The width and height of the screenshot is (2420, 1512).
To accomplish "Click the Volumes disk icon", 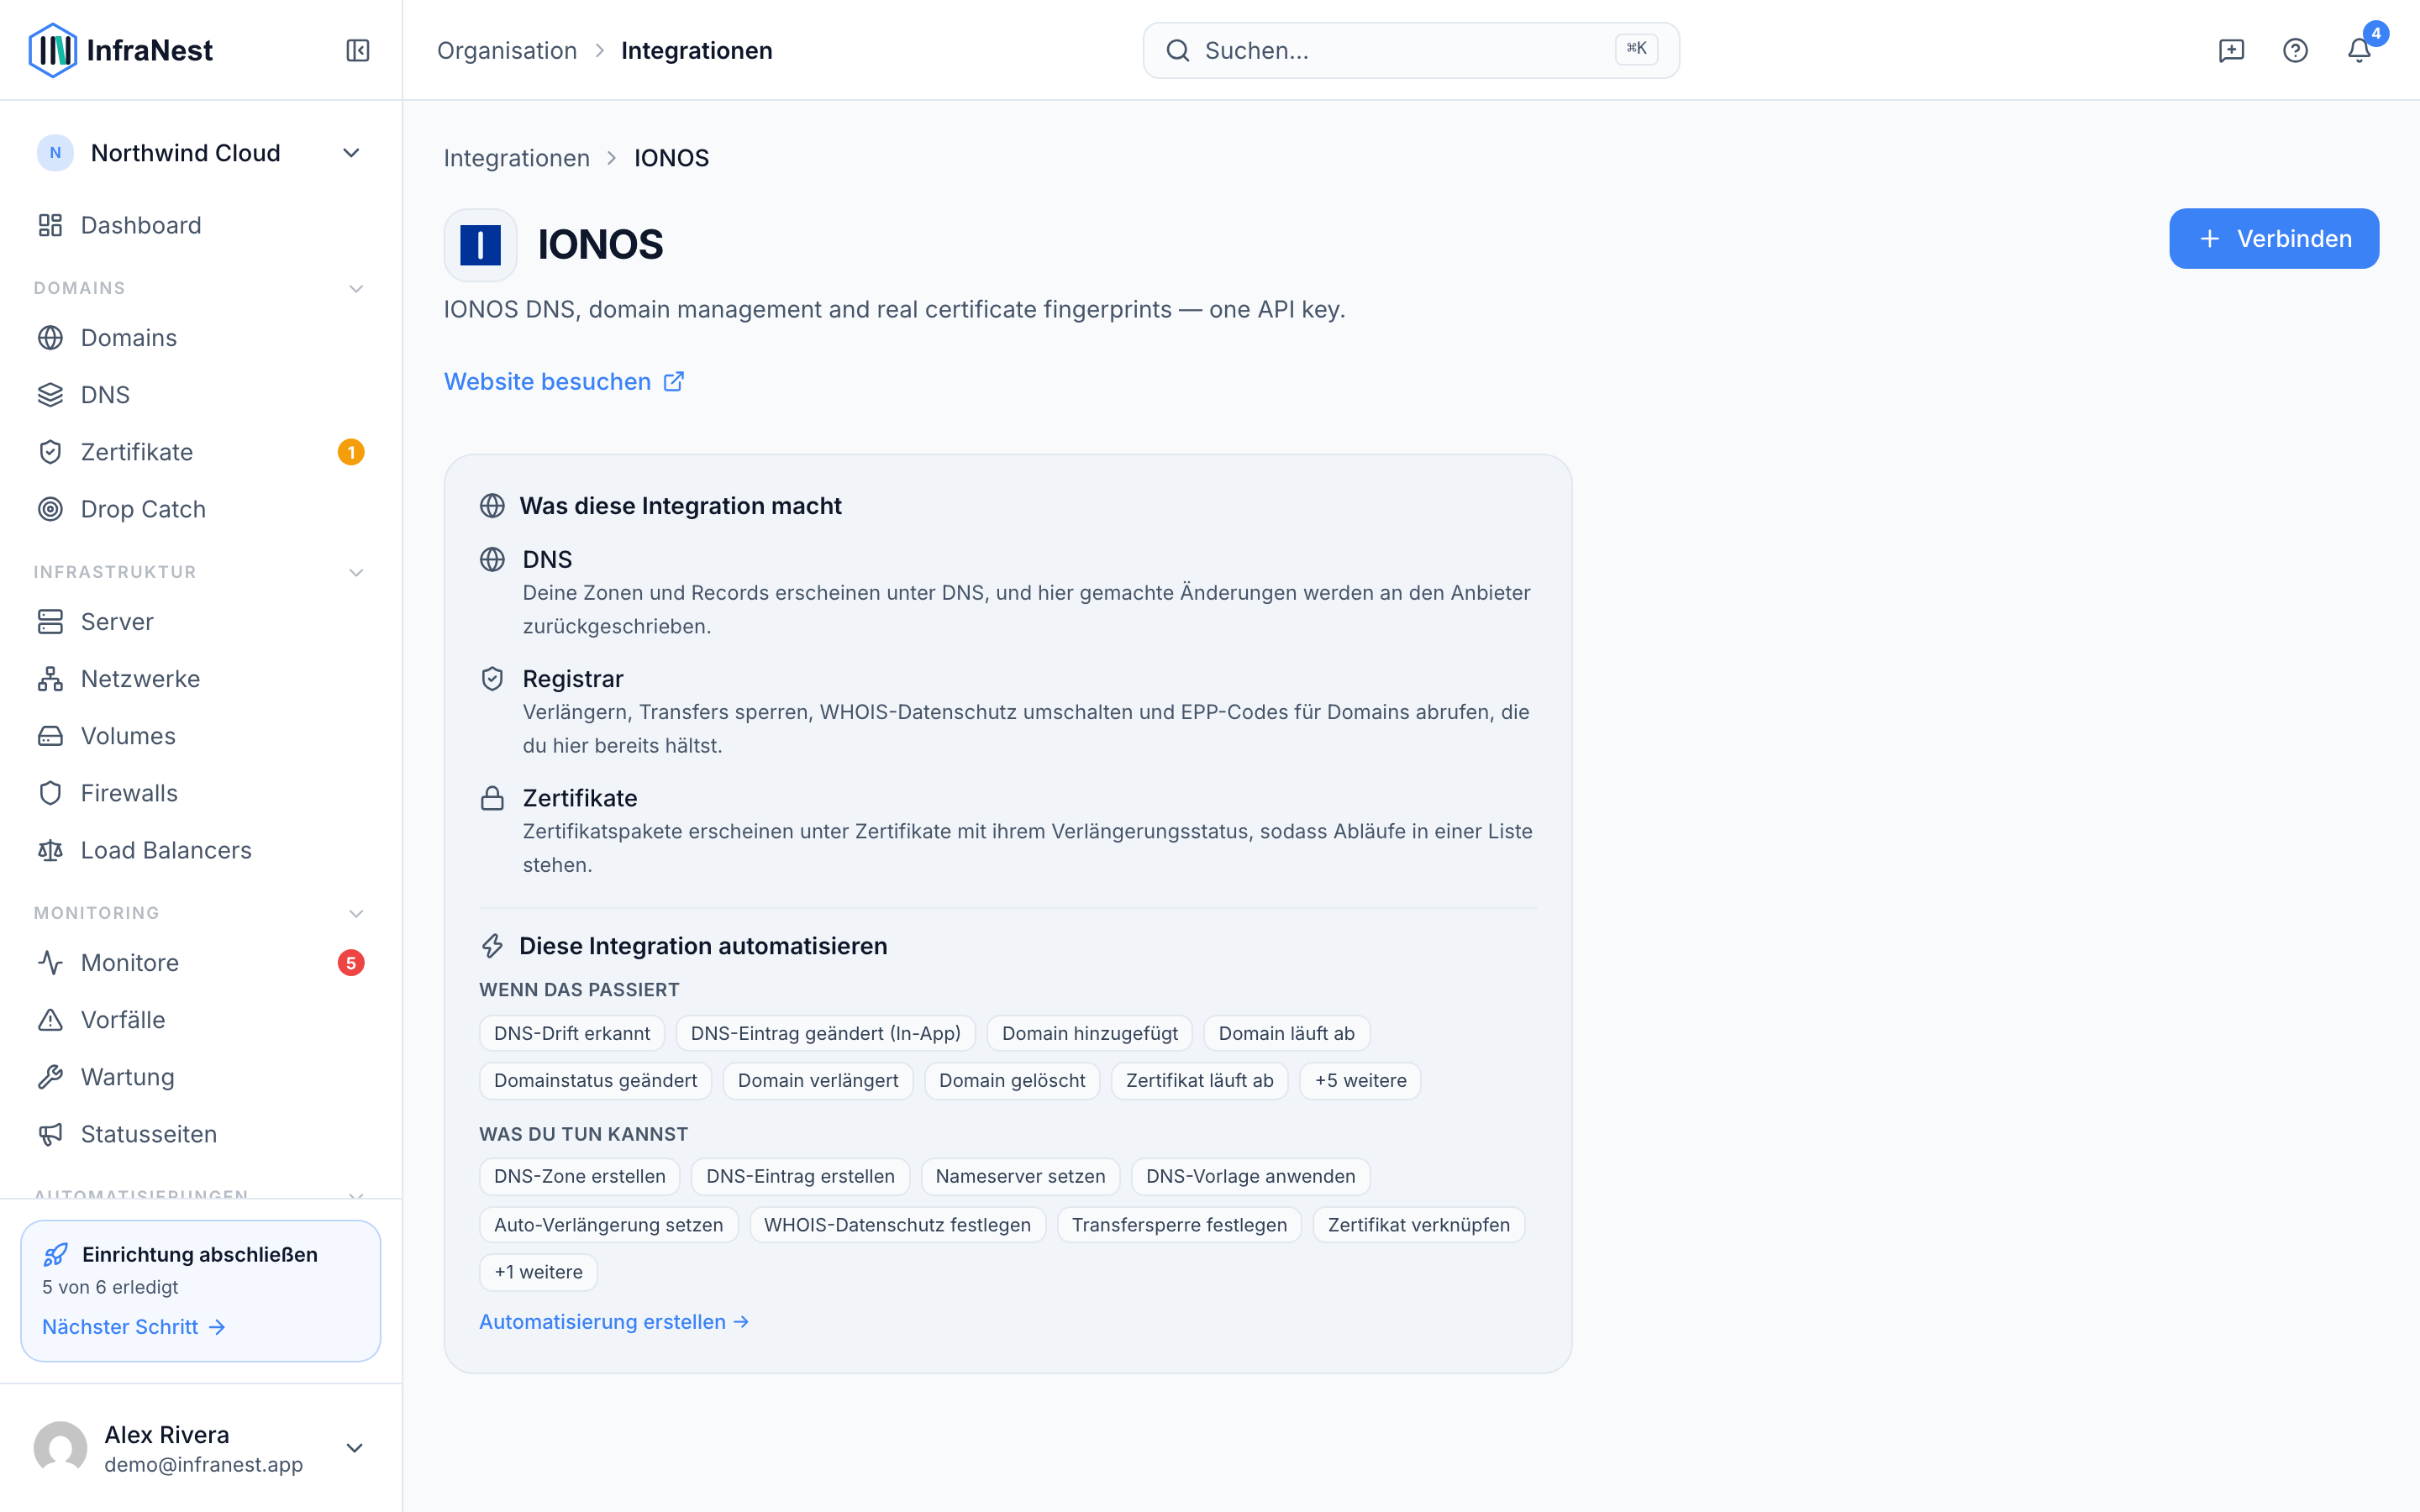I will pos(50,736).
